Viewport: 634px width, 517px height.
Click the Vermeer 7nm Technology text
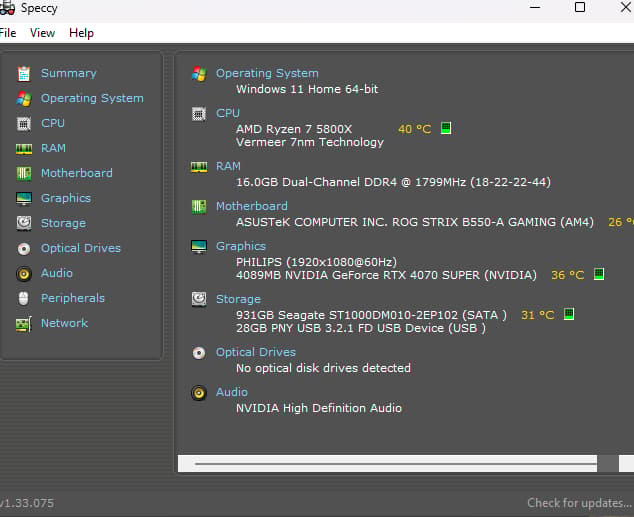click(310, 142)
